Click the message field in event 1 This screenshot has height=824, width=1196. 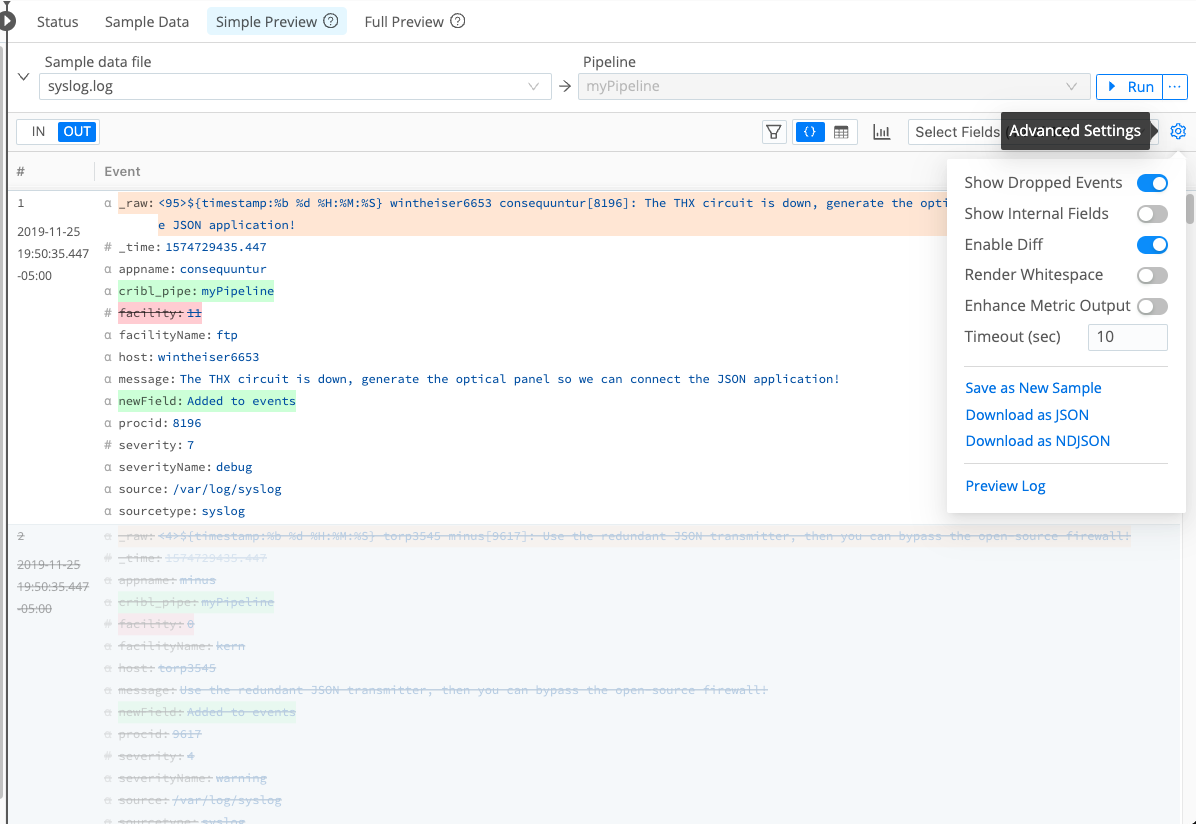pos(479,379)
